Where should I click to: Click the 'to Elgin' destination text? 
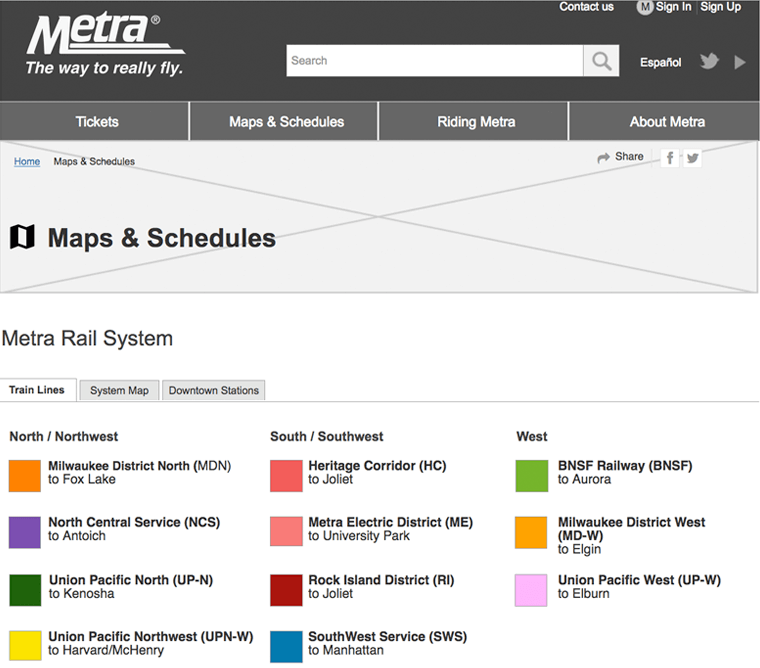(580, 549)
